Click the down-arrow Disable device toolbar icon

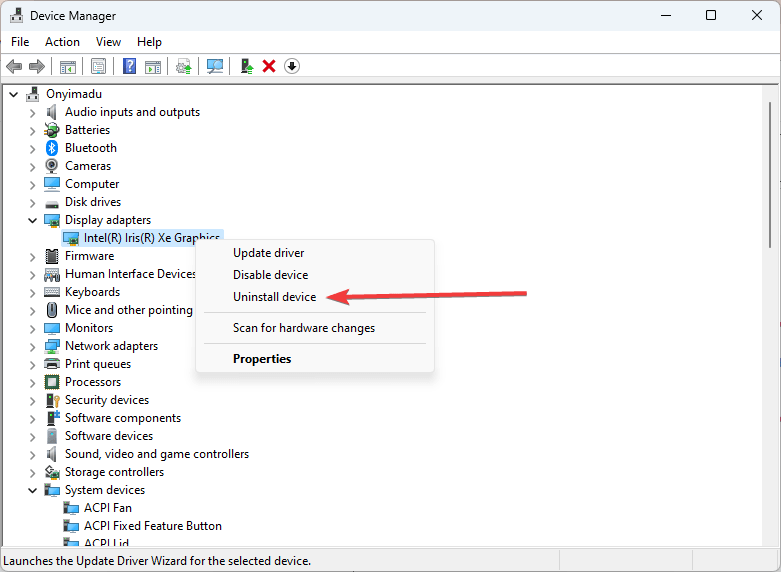[292, 66]
